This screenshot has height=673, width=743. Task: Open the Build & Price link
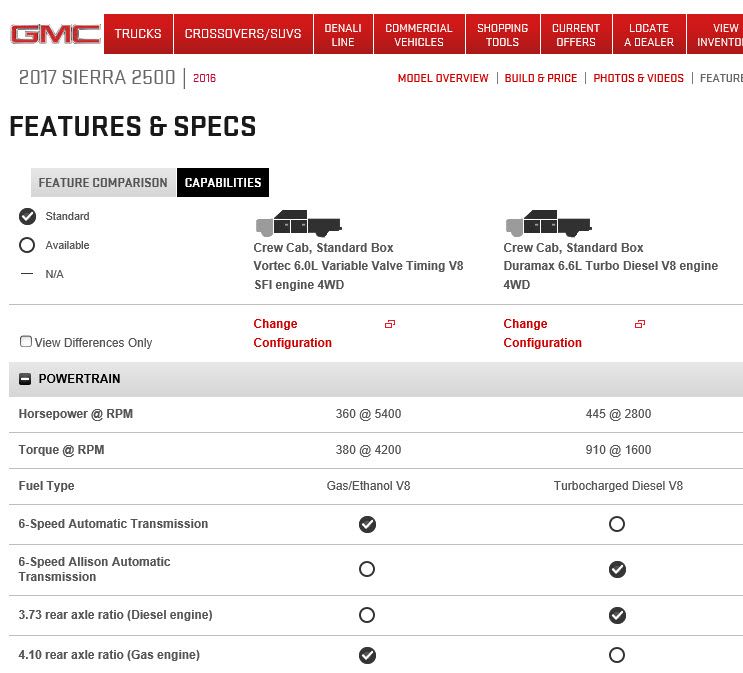[541, 78]
